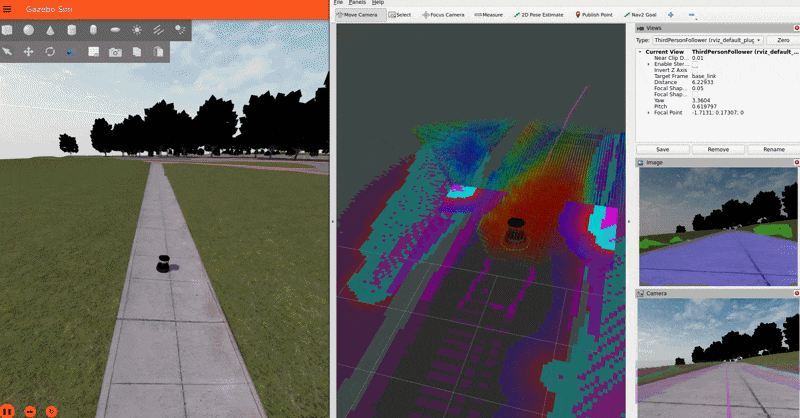Open the Panels menu

(357, 3)
